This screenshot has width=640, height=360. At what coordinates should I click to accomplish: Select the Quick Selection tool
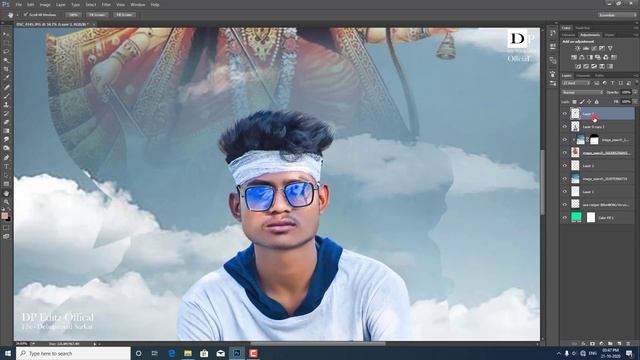pyautogui.click(x=6, y=60)
